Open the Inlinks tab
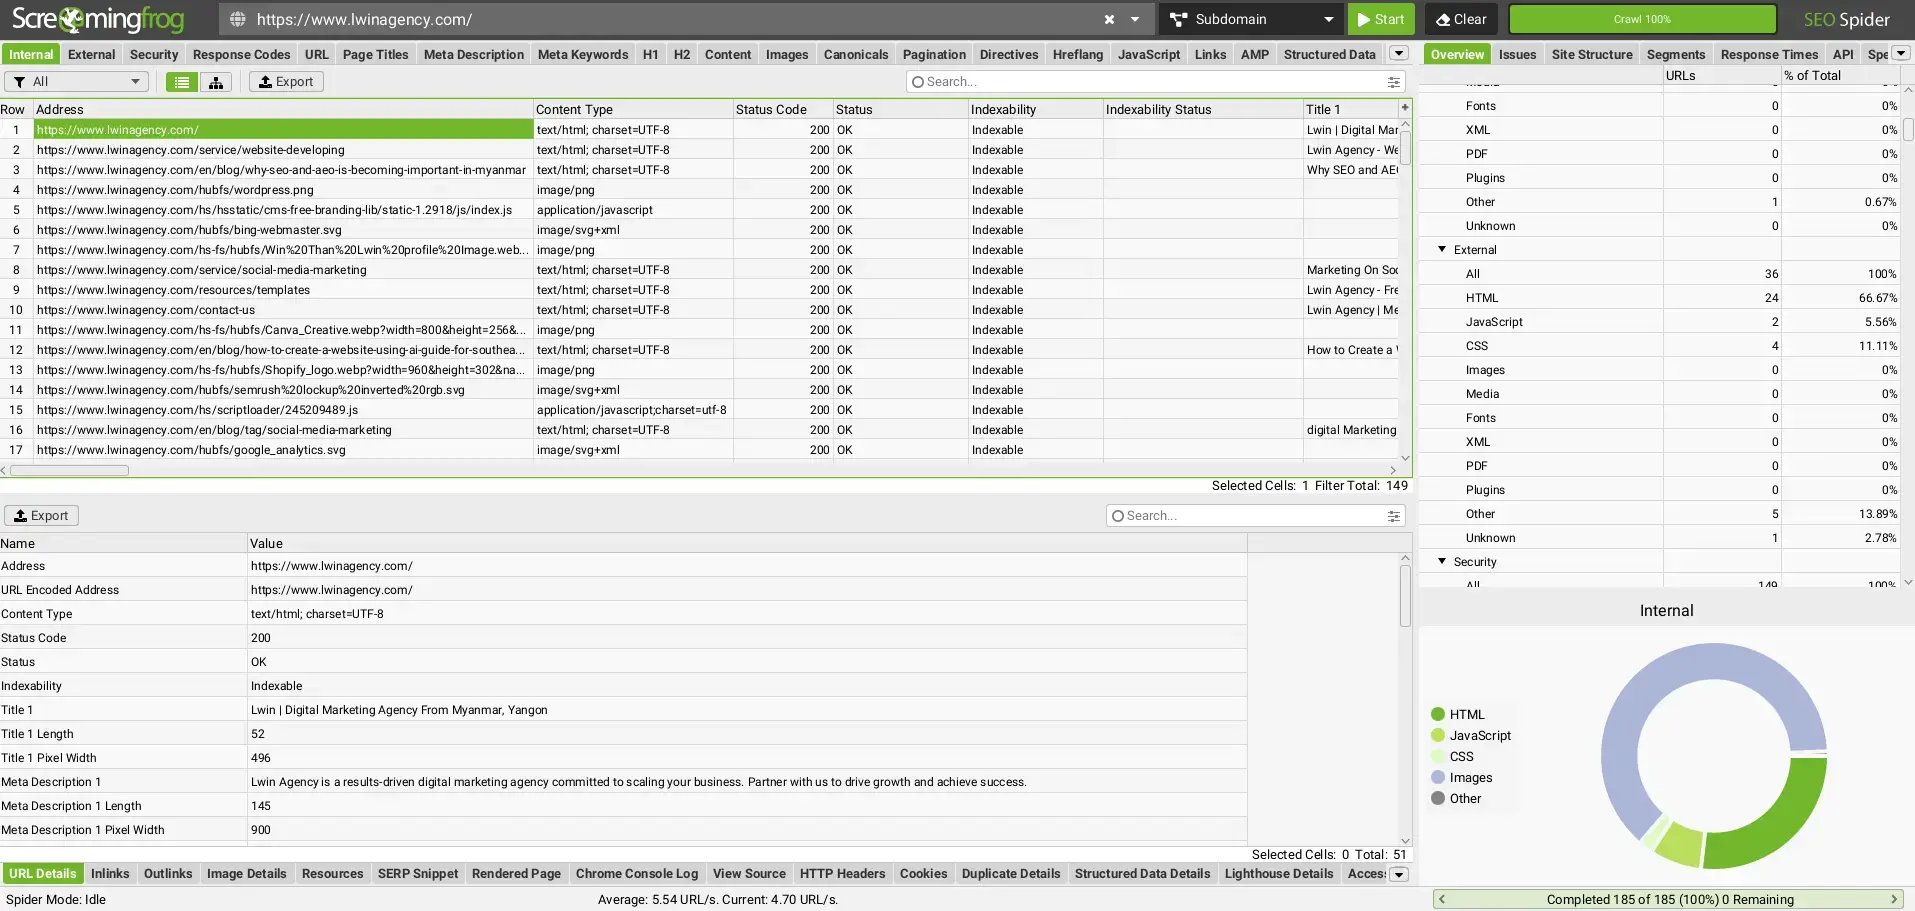Image resolution: width=1915 pixels, height=911 pixels. point(110,873)
